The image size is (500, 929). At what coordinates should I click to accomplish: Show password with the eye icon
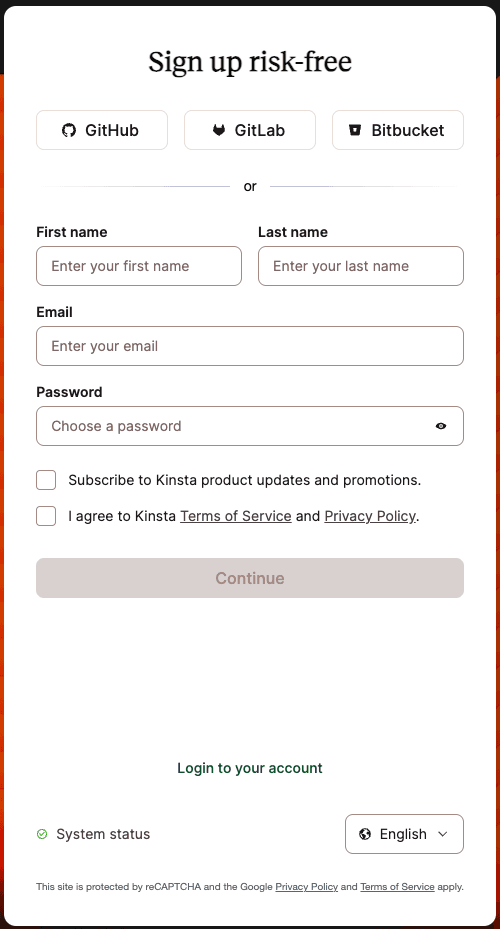tap(441, 426)
